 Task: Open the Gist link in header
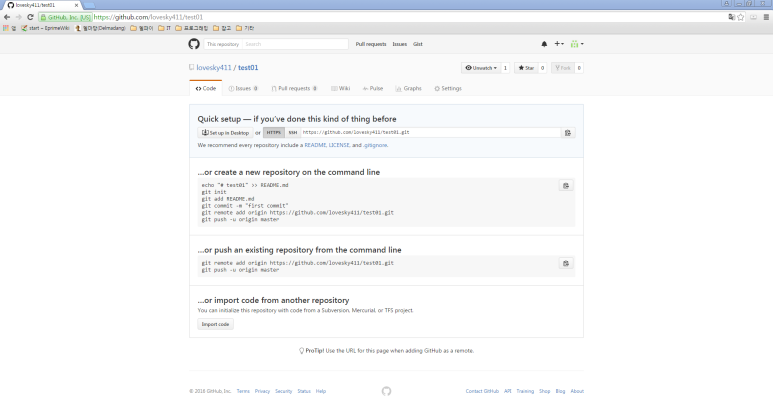[x=418, y=44]
